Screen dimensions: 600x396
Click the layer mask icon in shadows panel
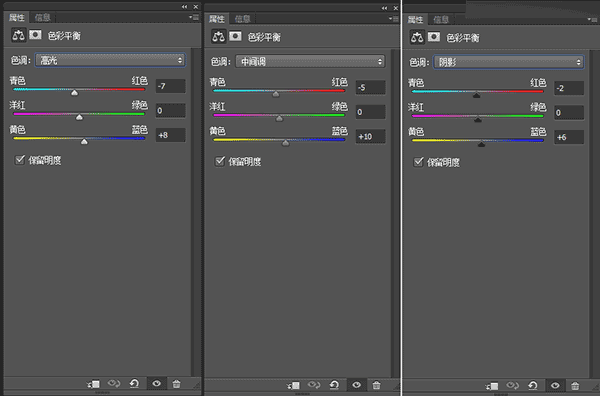point(434,37)
